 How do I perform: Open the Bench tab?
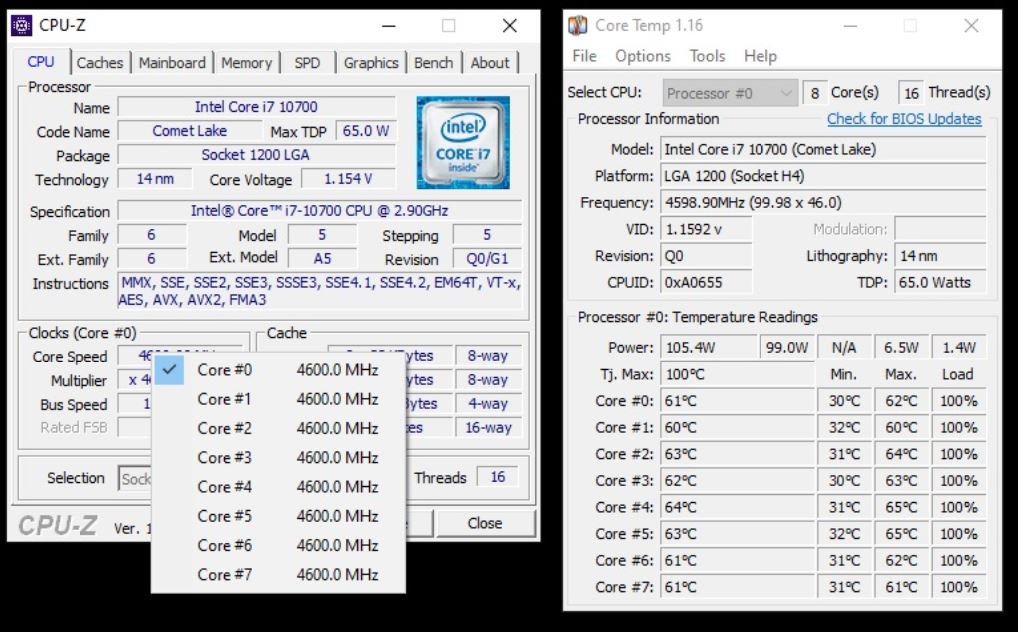pos(433,63)
